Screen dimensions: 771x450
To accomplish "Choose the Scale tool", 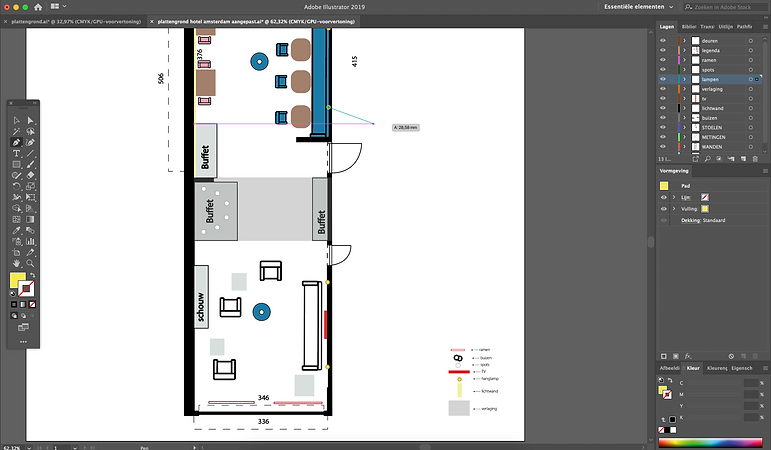I will 30,186.
